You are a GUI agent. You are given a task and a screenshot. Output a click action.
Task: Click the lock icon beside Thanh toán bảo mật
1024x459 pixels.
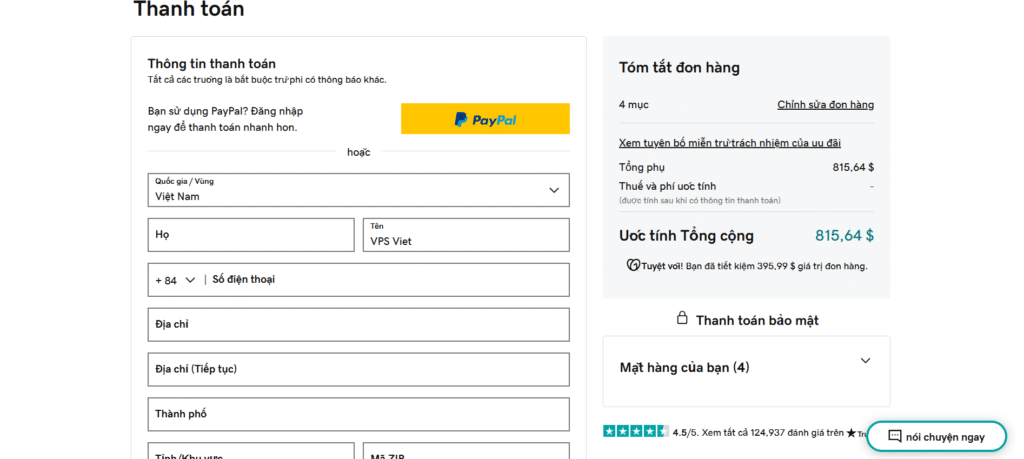point(682,319)
